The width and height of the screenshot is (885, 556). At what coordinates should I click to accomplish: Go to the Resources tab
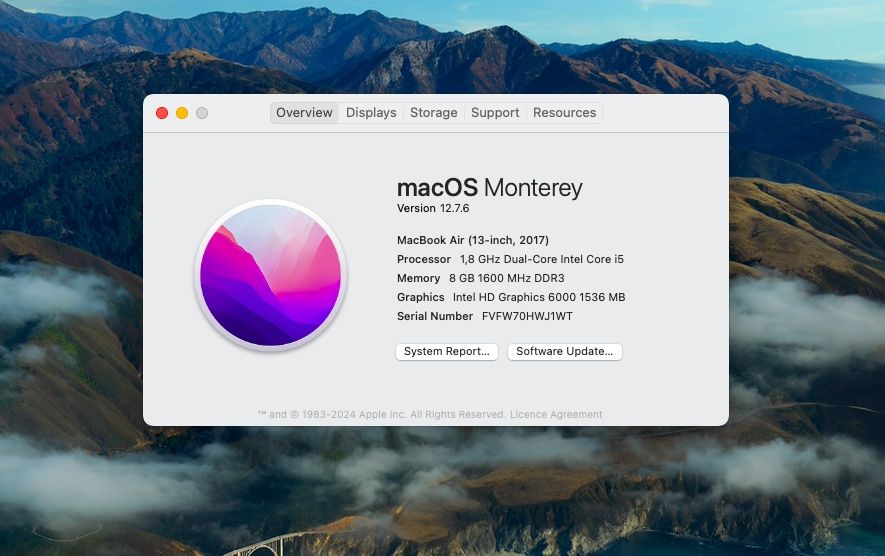click(x=564, y=113)
